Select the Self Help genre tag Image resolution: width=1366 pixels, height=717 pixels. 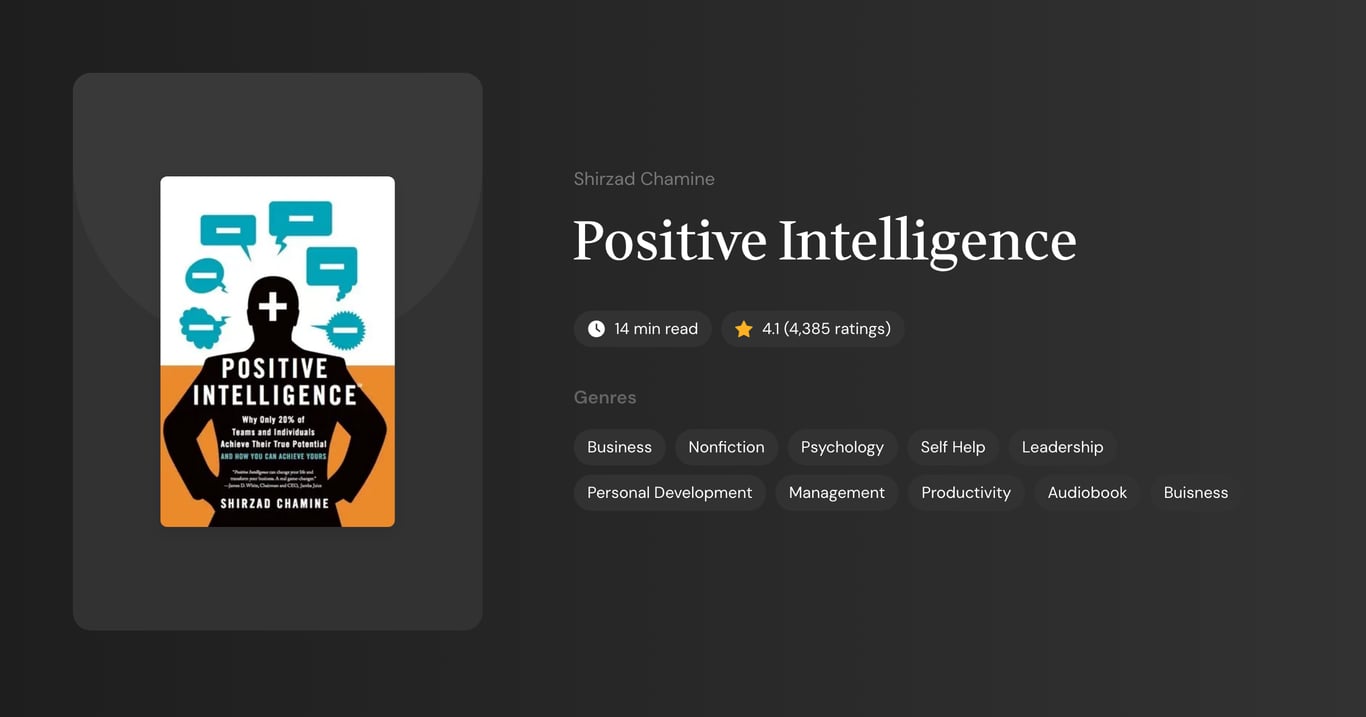952,447
